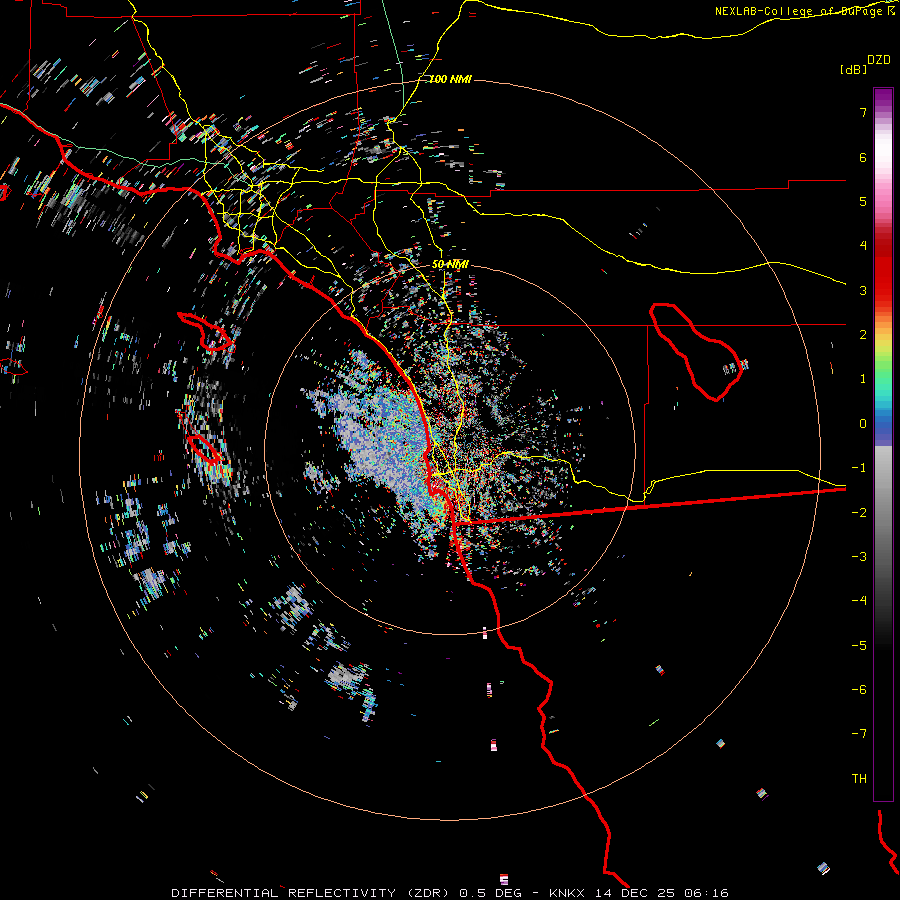
Task: Click the 6 value on color scale
Action: 863,157
